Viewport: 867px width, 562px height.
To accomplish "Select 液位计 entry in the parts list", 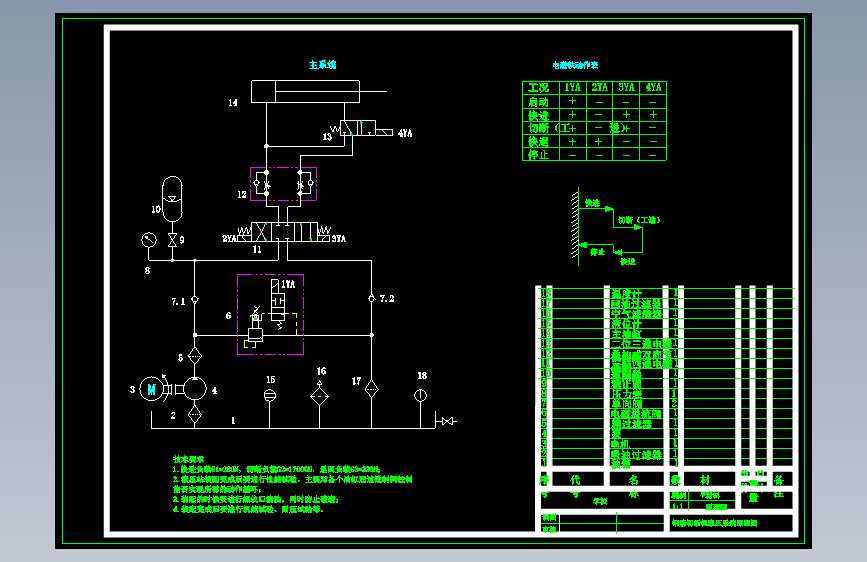I will [x=626, y=324].
